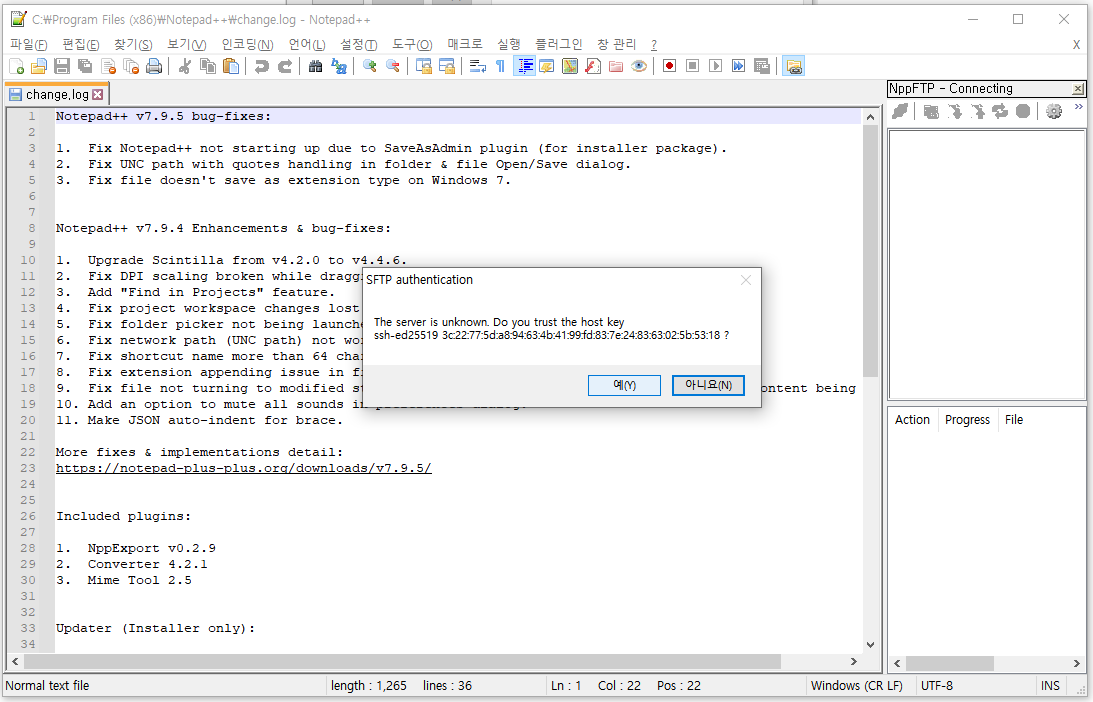Save current recorded macro icon
The image size is (1093, 702).
click(761, 66)
